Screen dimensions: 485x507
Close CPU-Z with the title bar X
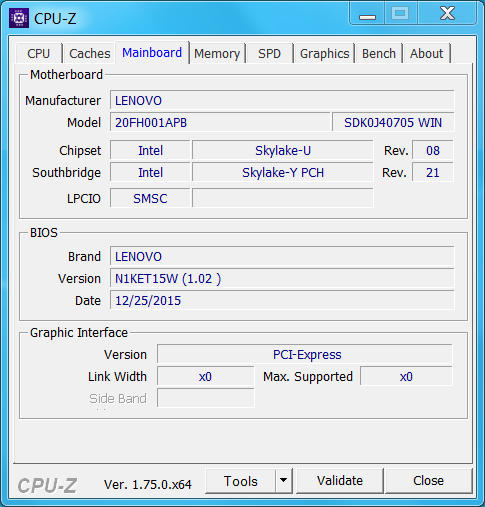point(447,14)
